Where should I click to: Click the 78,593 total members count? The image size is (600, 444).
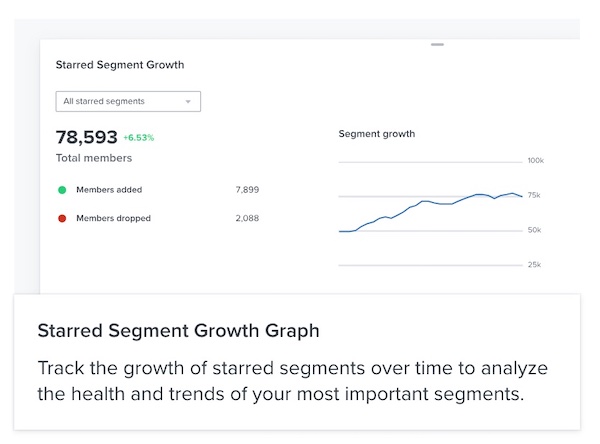coord(87,137)
